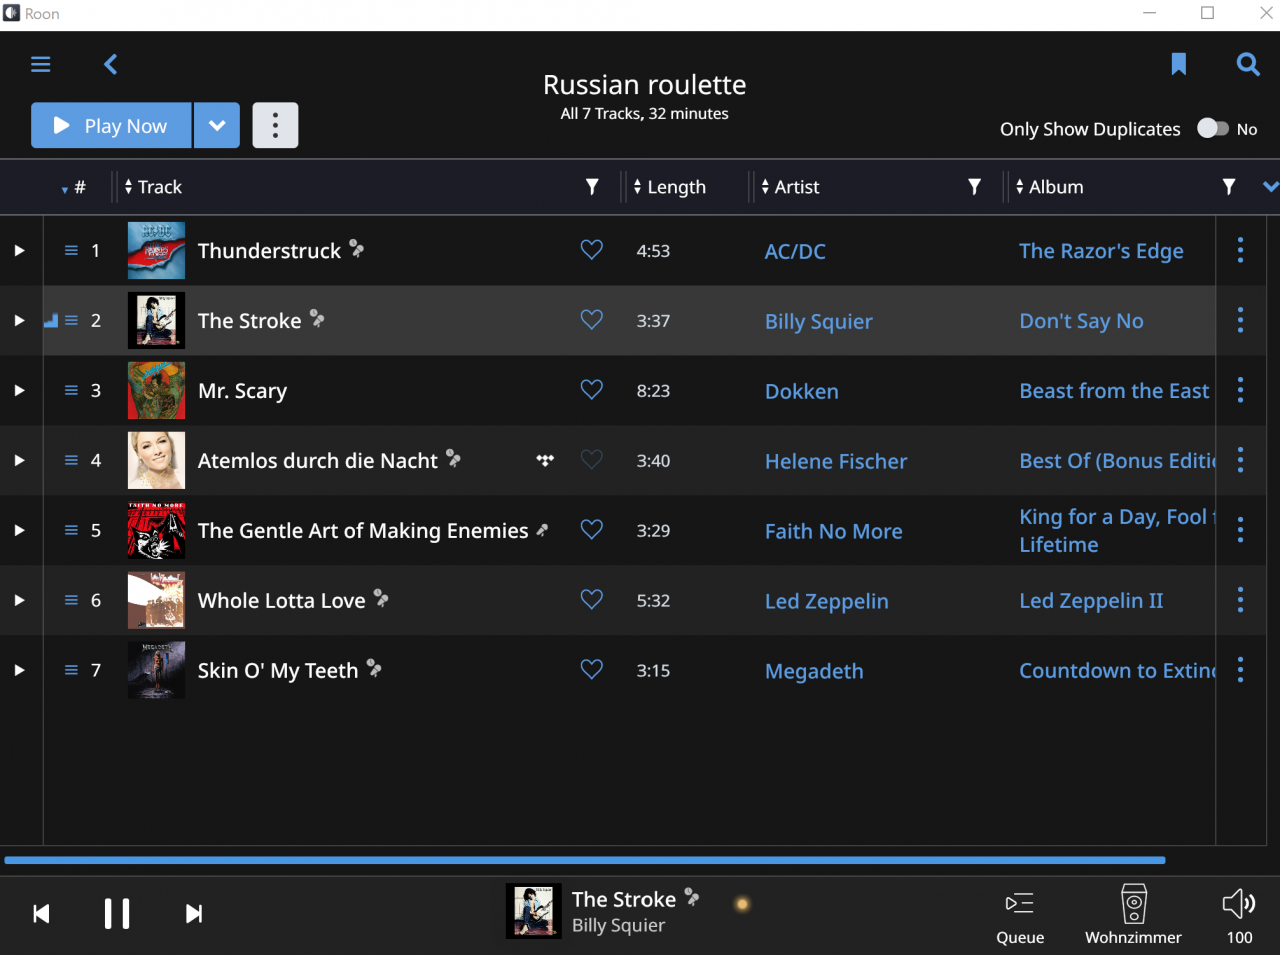Open the search magnifier

[x=1248, y=64]
